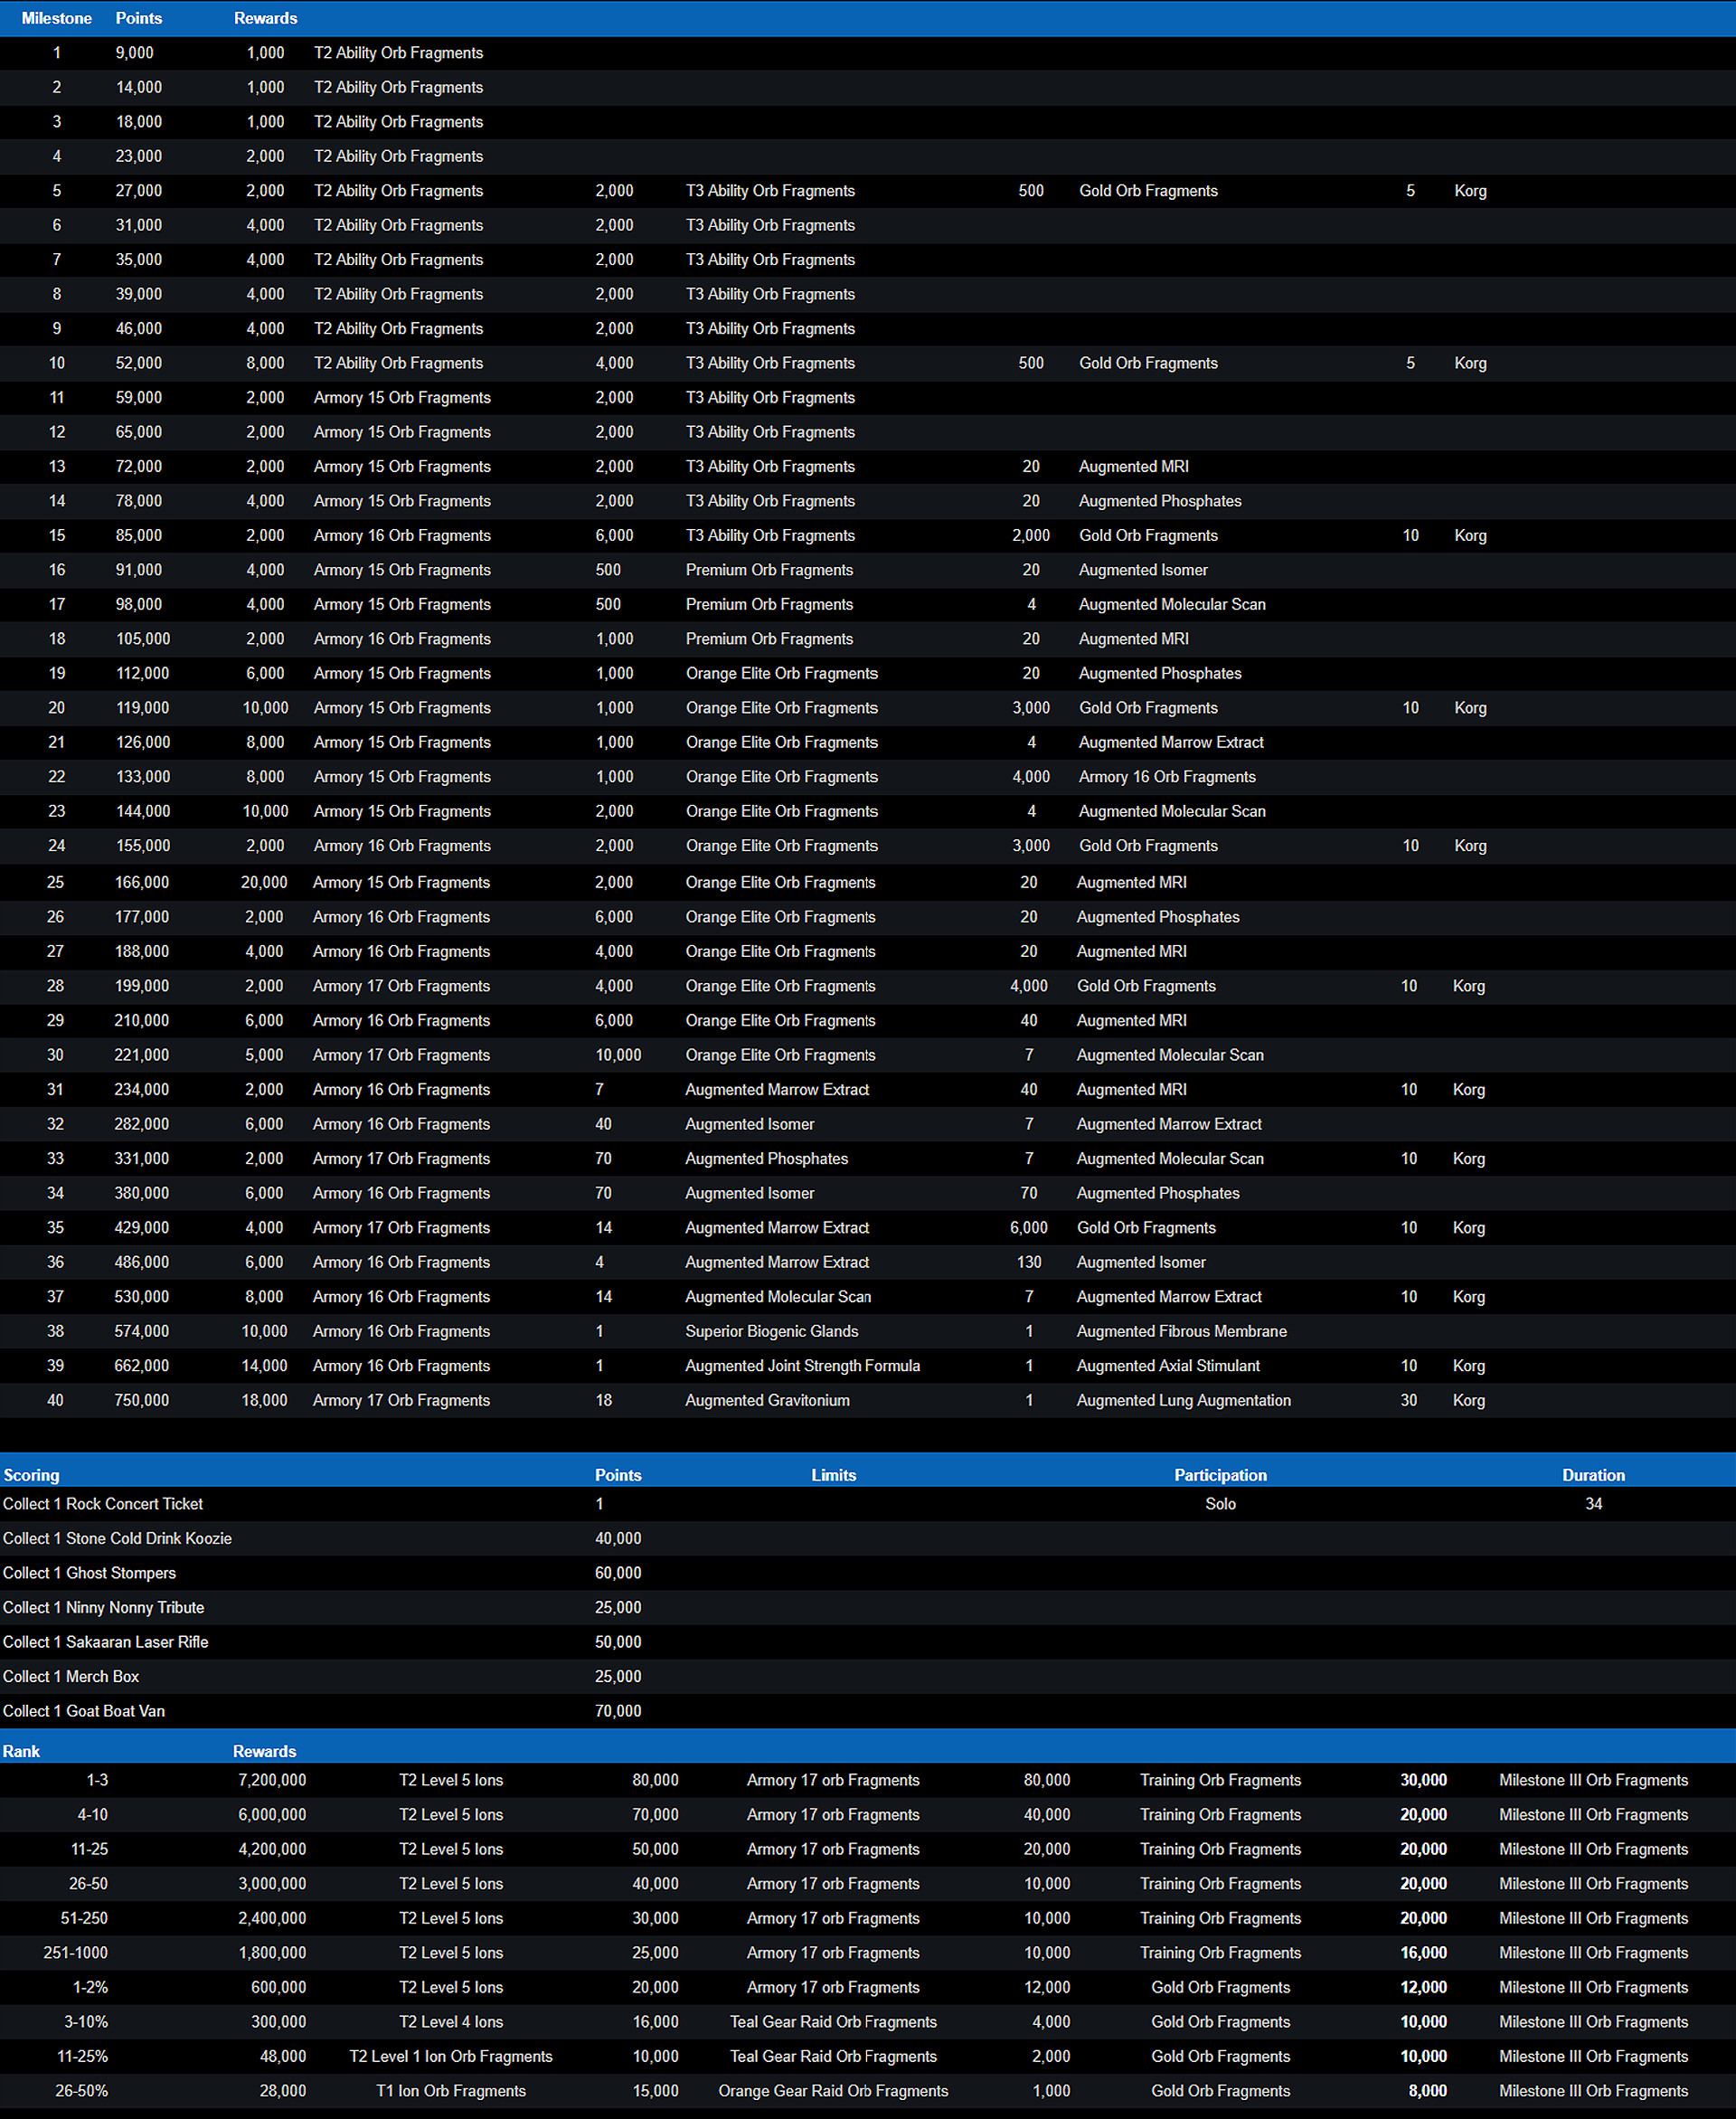Click rank 1-3 reward row

point(97,1780)
